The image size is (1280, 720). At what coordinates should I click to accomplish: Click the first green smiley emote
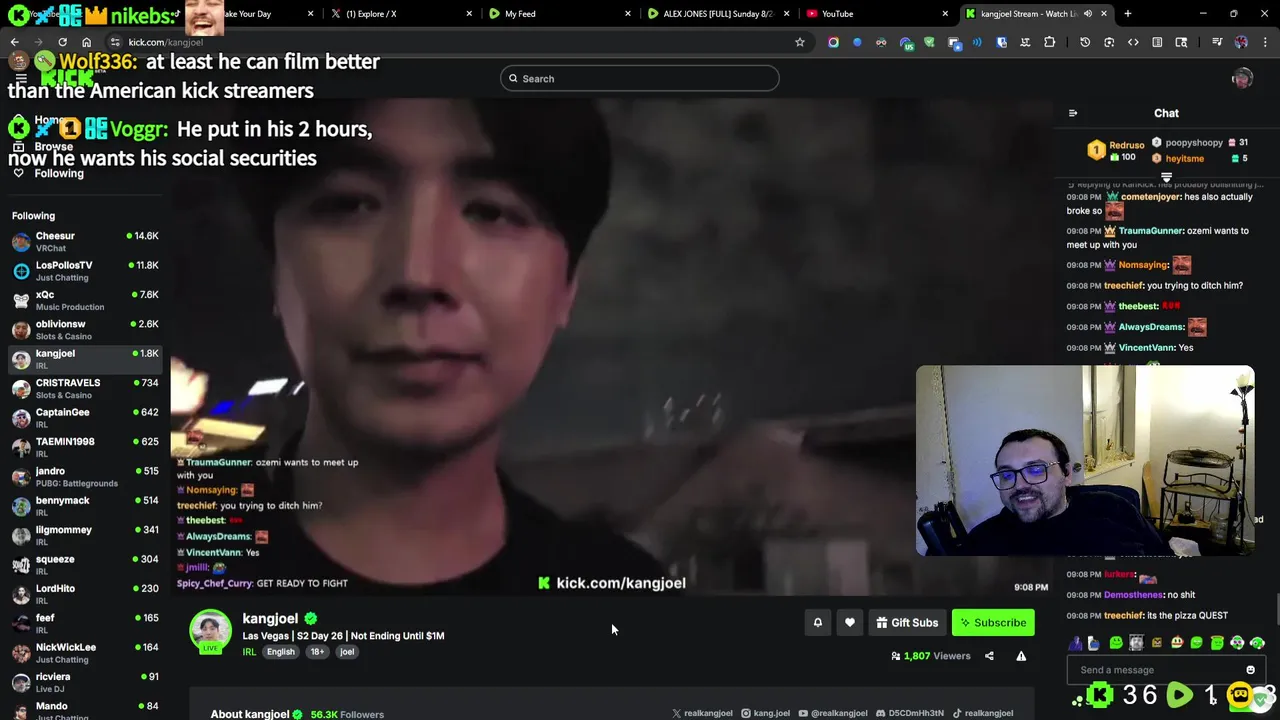[1116, 643]
